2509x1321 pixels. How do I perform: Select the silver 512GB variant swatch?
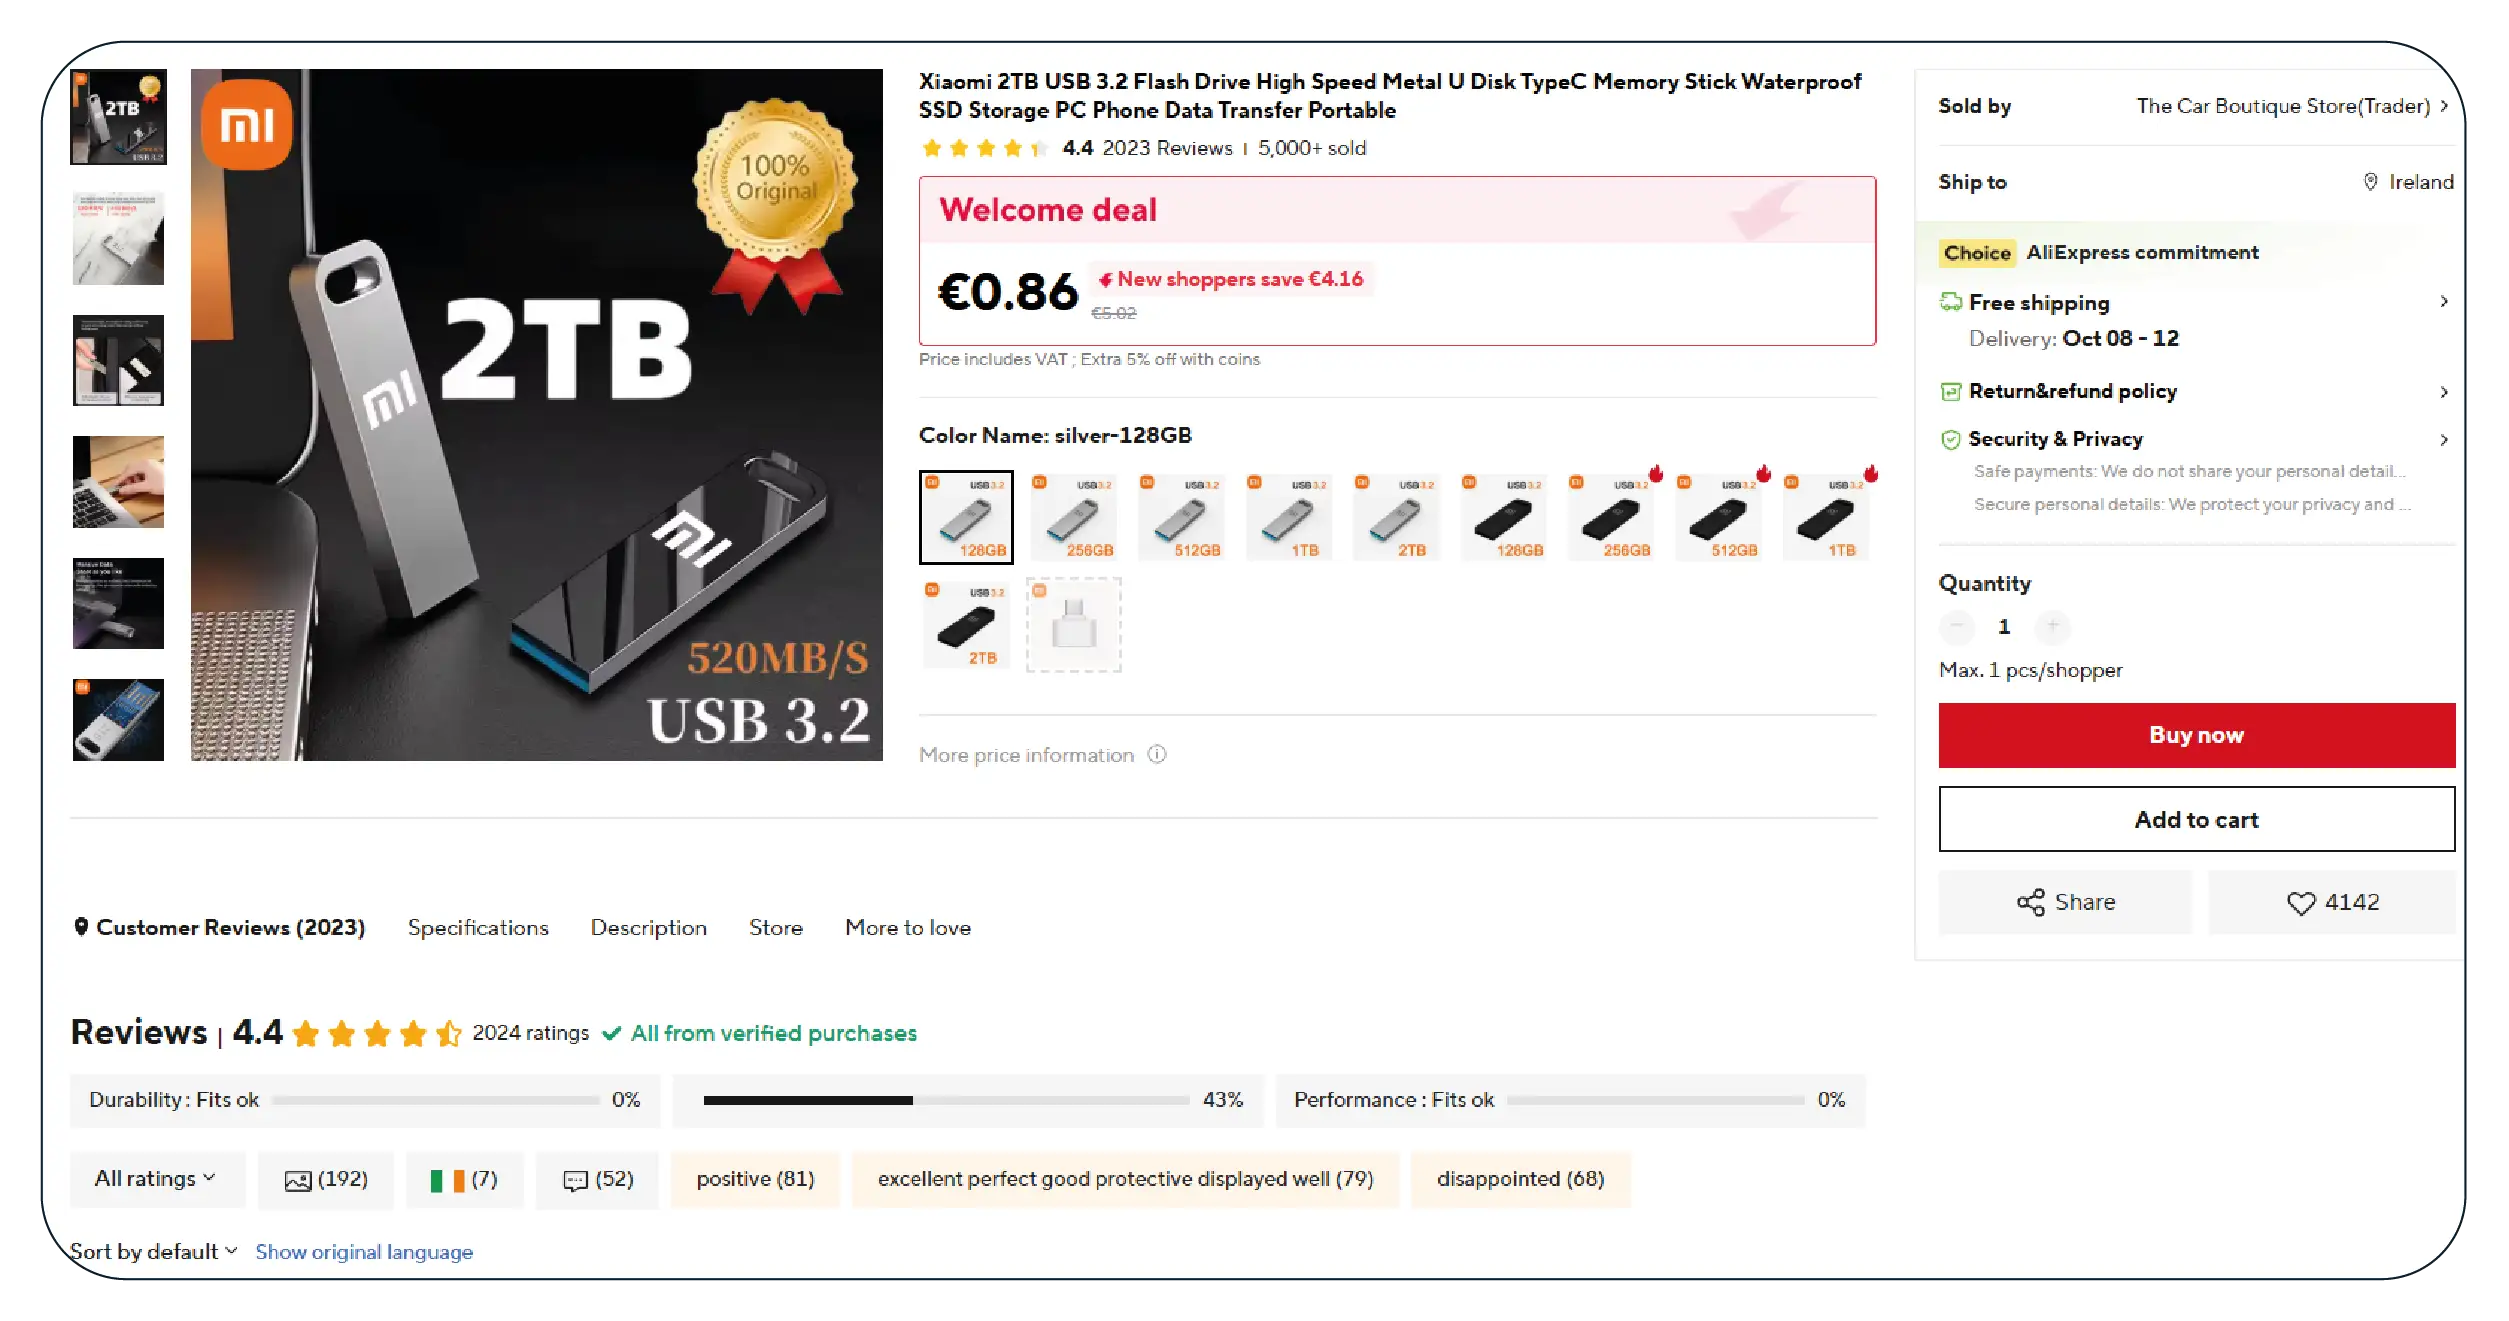[1182, 517]
